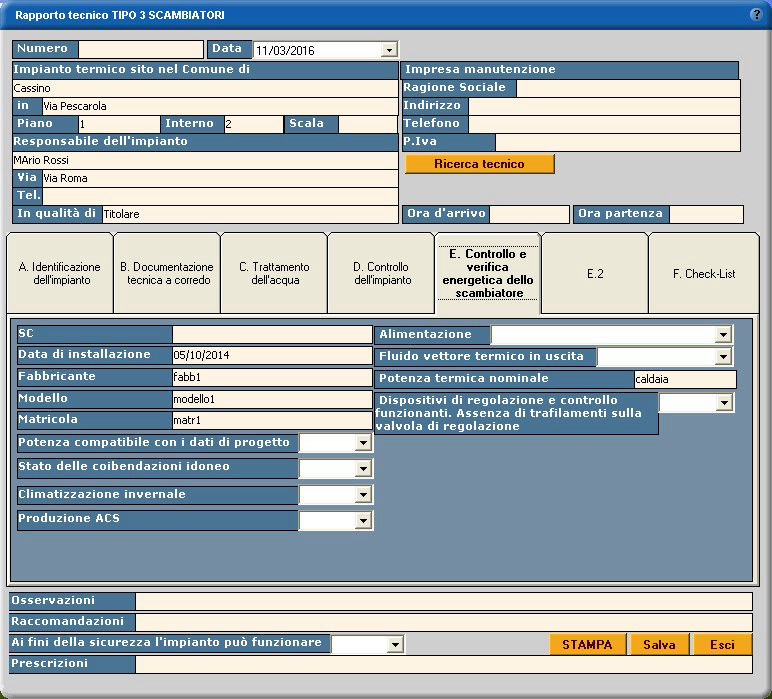Viewport: 772px width, 699px height.
Task: Expand Fluido vettore termico in uscita dropdown
Action: click(723, 356)
